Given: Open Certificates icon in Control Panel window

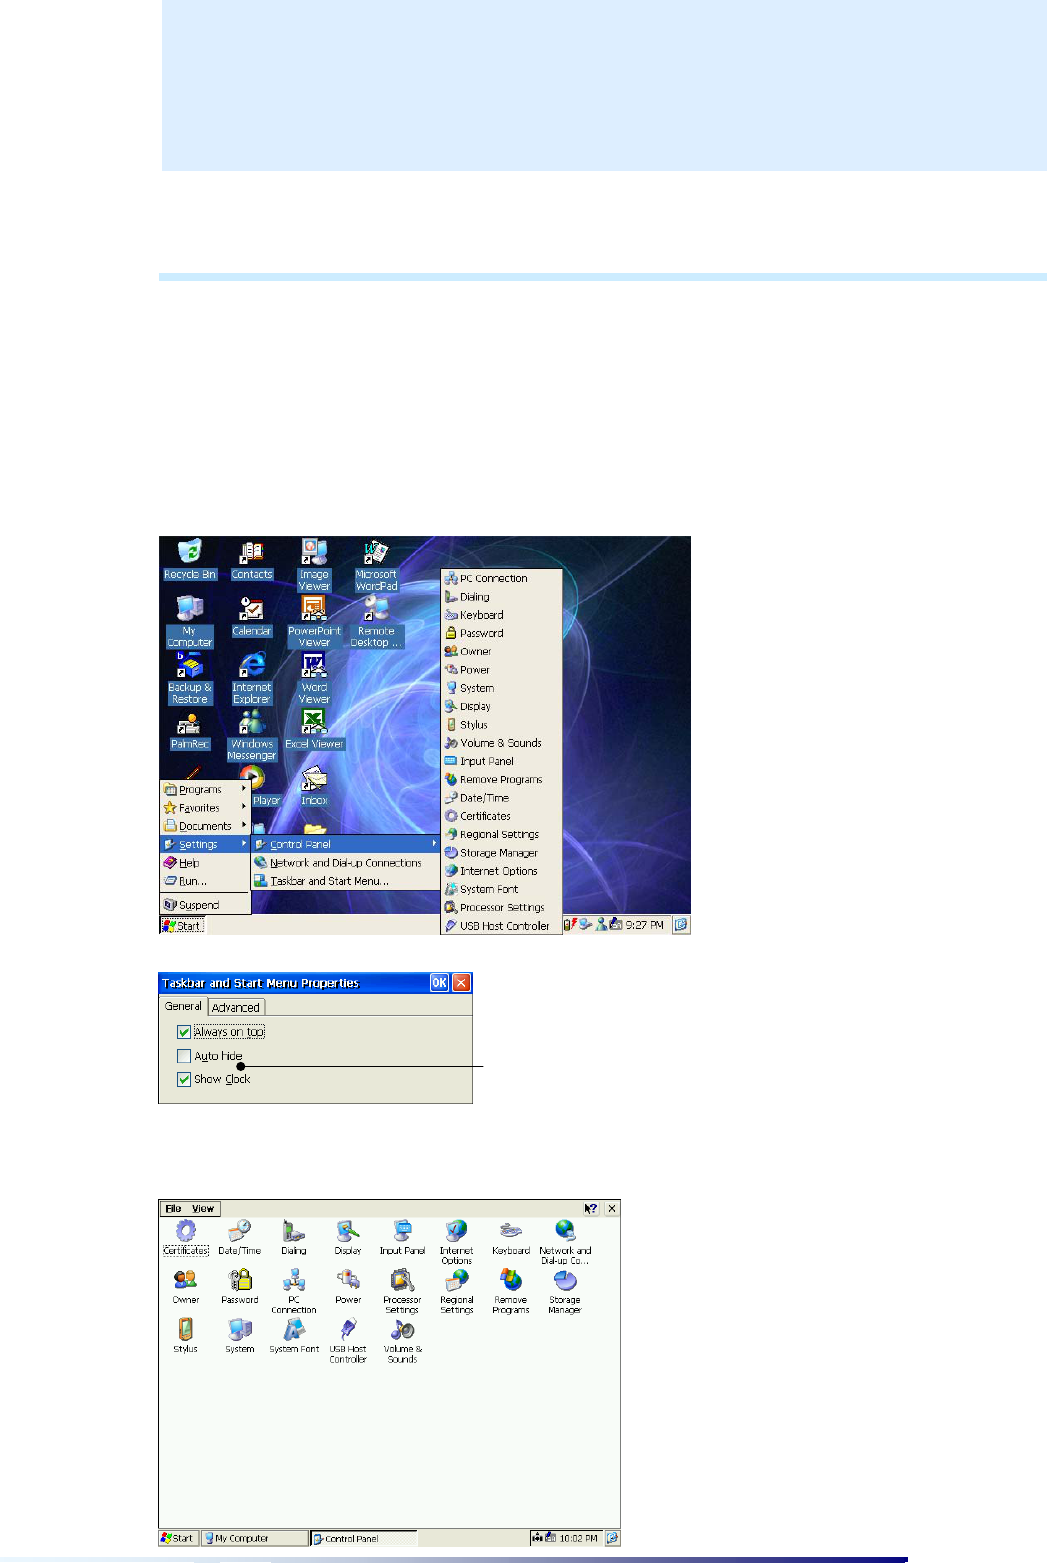Looking at the screenshot, I should pyautogui.click(x=186, y=1237).
